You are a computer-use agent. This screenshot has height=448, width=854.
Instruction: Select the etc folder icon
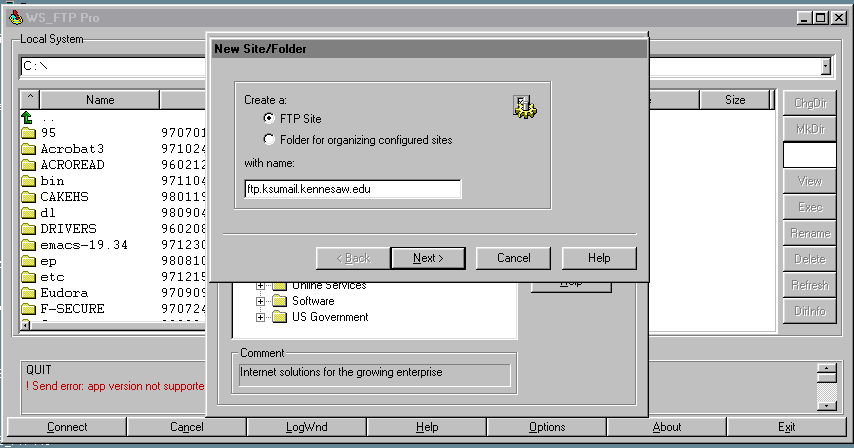28,277
